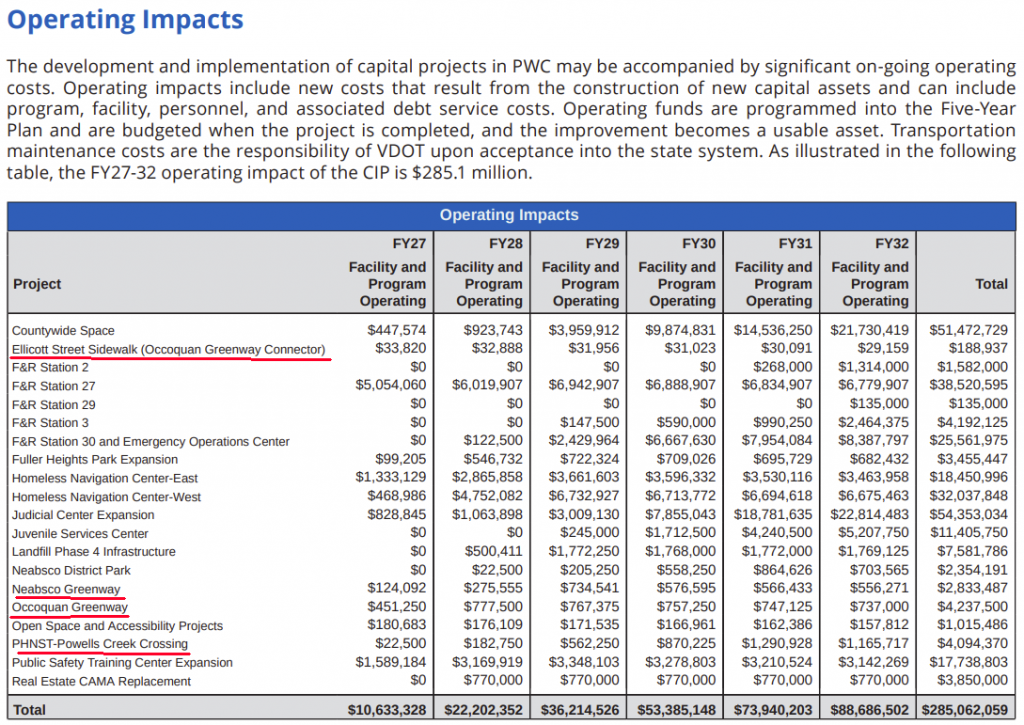Click the Landfill Phase 4 Infrastructure label
Image resolution: width=1024 pixels, height=725 pixels.
(x=94, y=552)
